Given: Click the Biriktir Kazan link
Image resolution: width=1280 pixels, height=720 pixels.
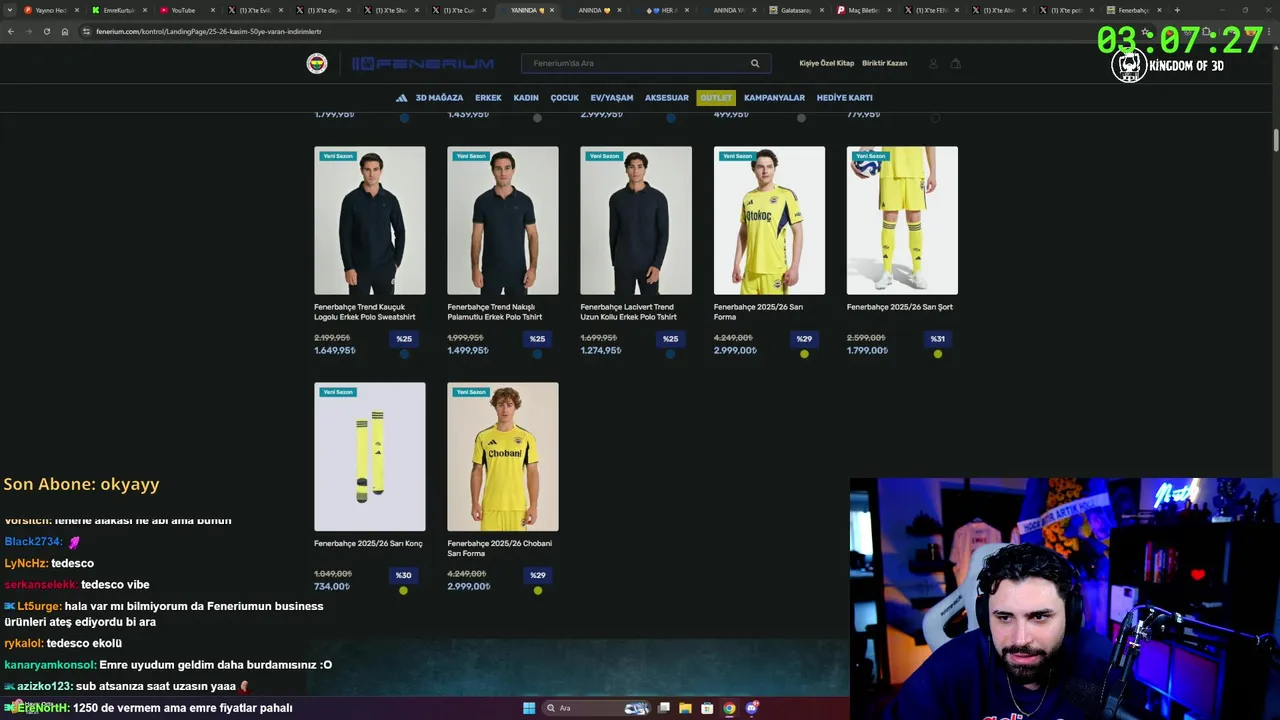Looking at the screenshot, I should 884,63.
